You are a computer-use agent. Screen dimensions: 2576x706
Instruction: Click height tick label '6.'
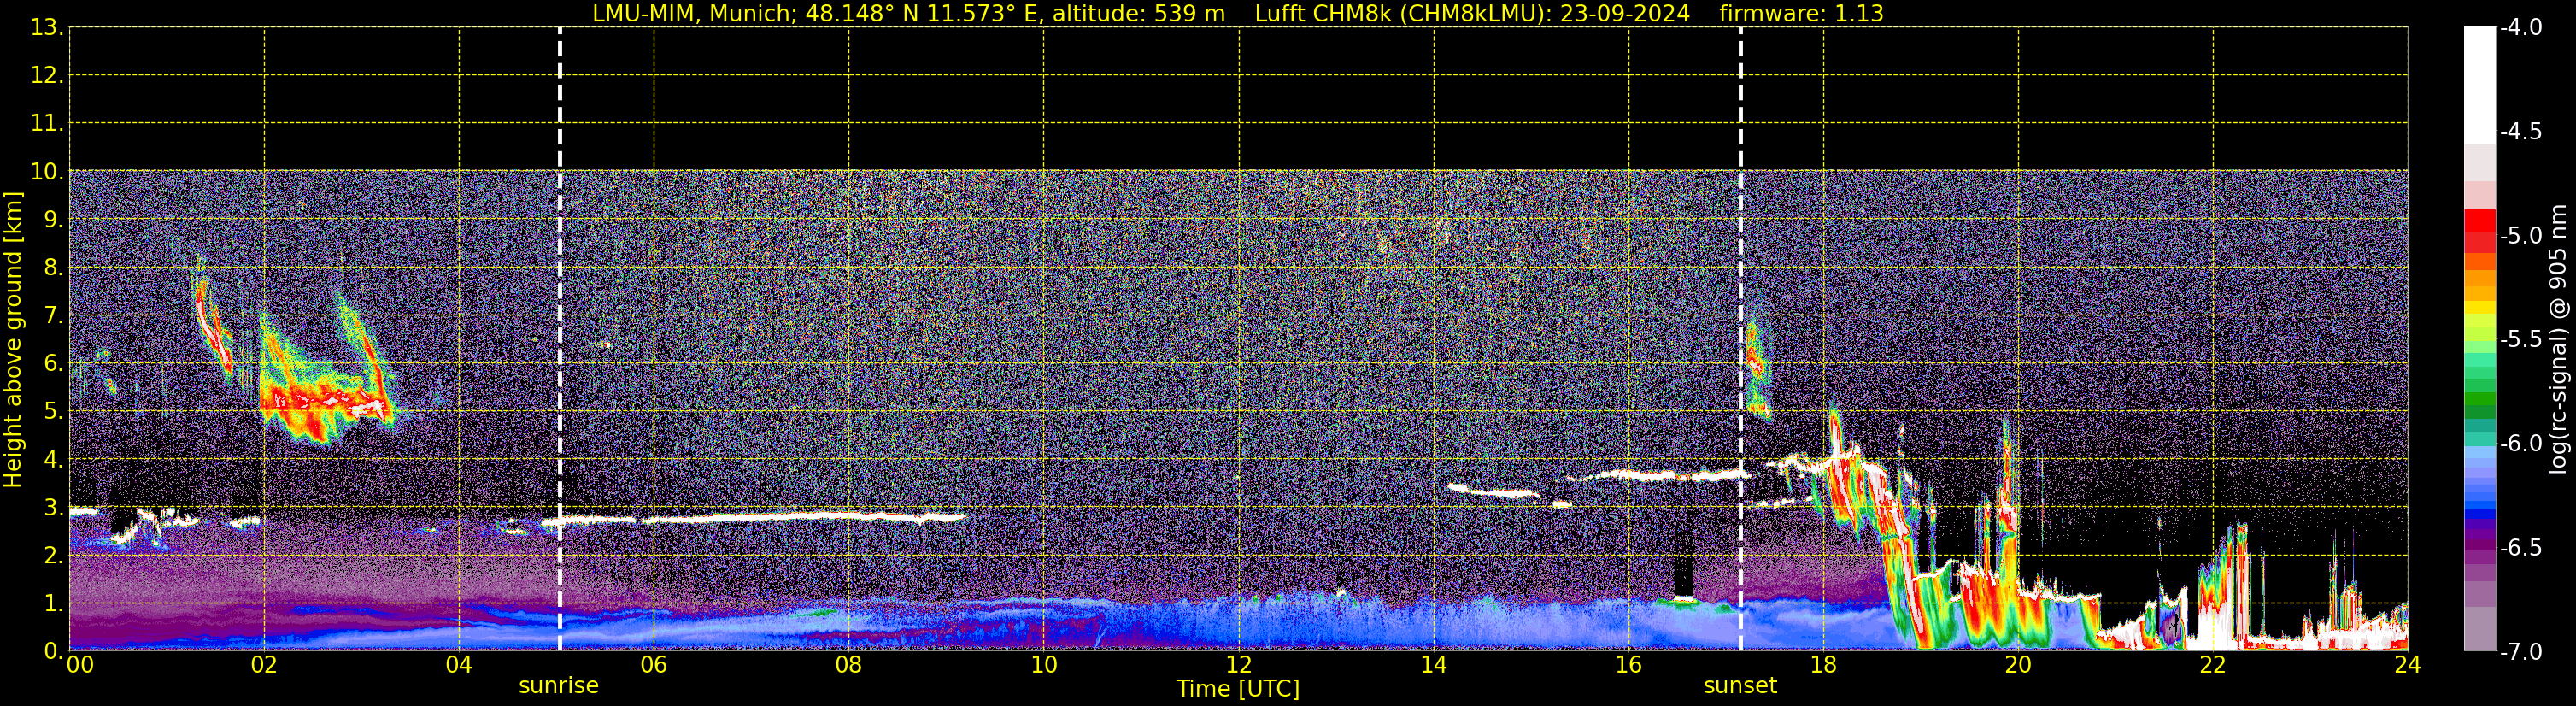coord(52,364)
